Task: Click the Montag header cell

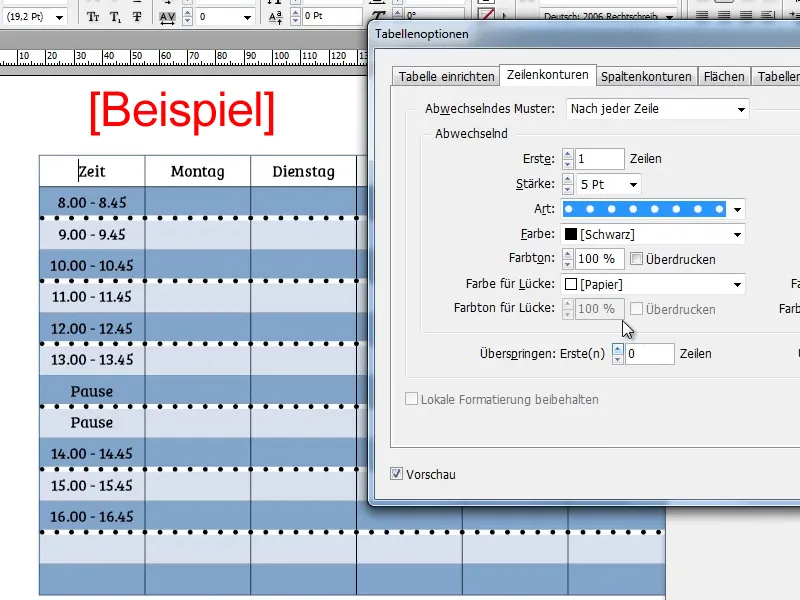Action: click(x=197, y=171)
